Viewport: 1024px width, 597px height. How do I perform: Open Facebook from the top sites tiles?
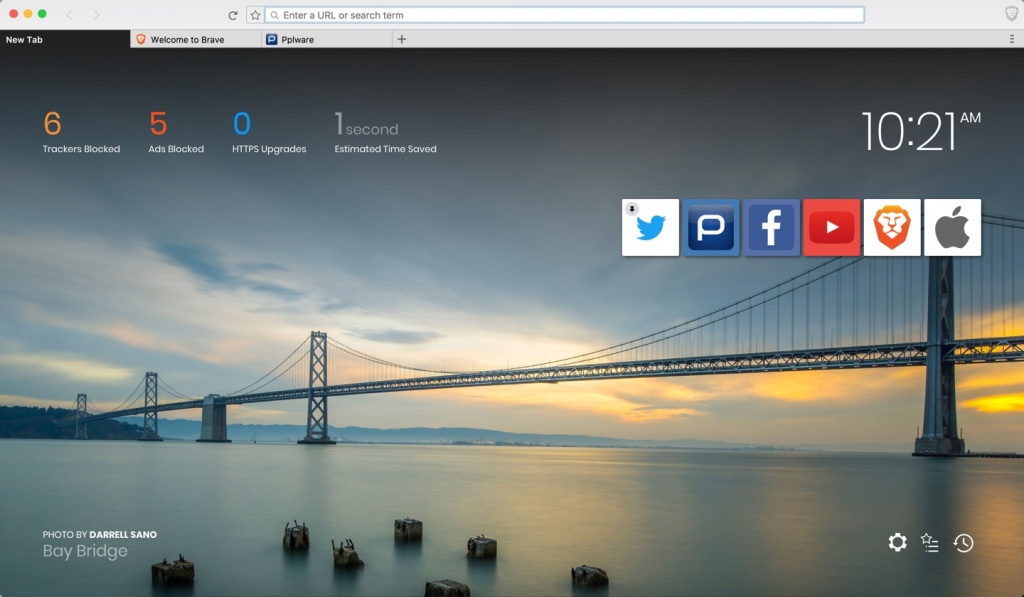pyautogui.click(x=771, y=227)
